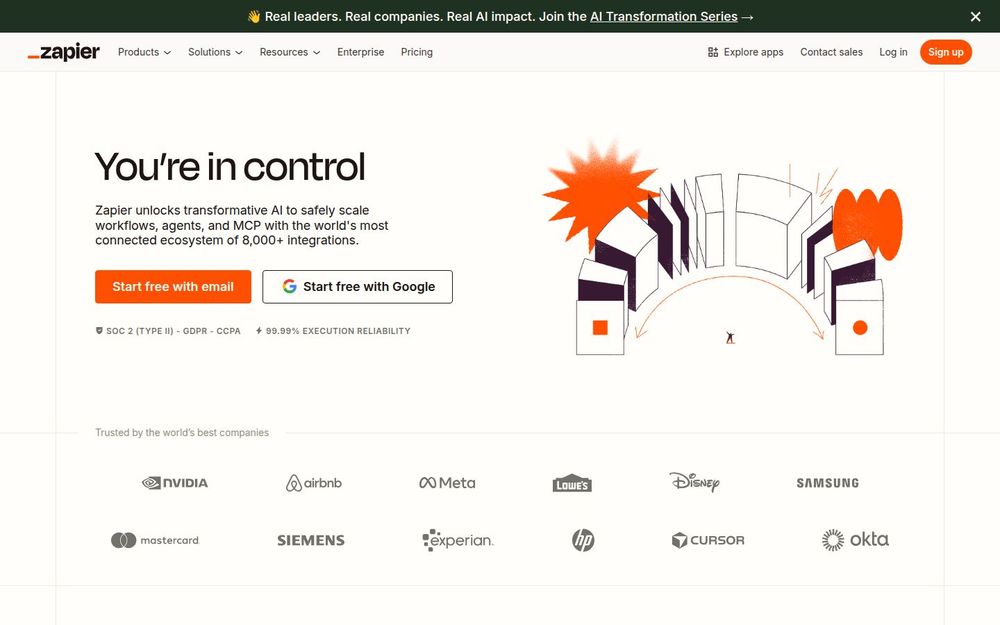Click the Zapier logo

tap(63, 51)
